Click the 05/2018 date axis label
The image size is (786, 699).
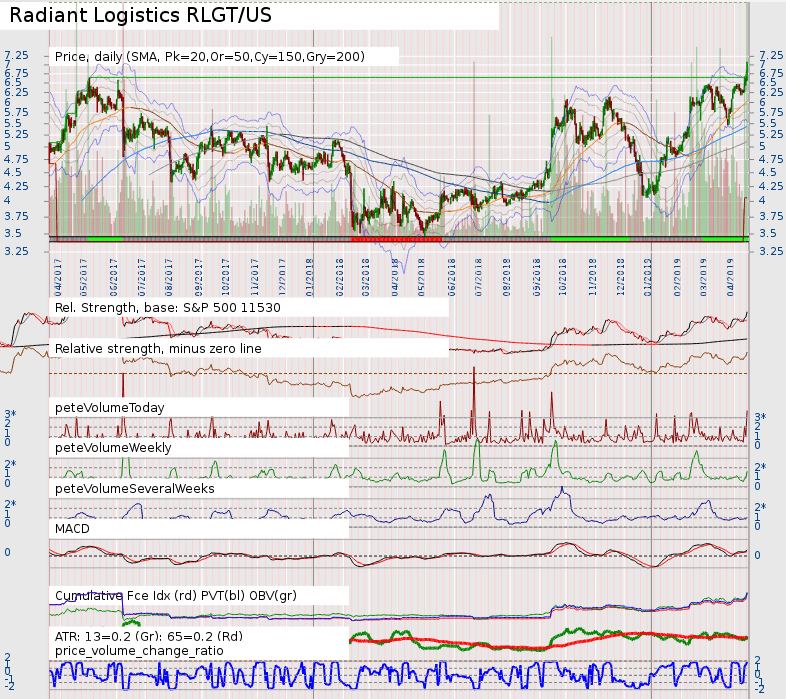[x=421, y=277]
